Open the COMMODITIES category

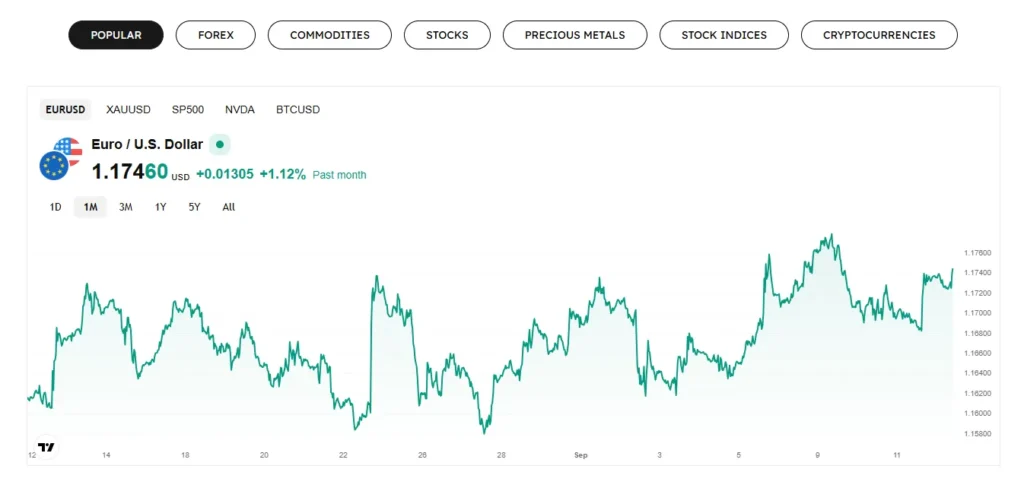[x=329, y=35]
